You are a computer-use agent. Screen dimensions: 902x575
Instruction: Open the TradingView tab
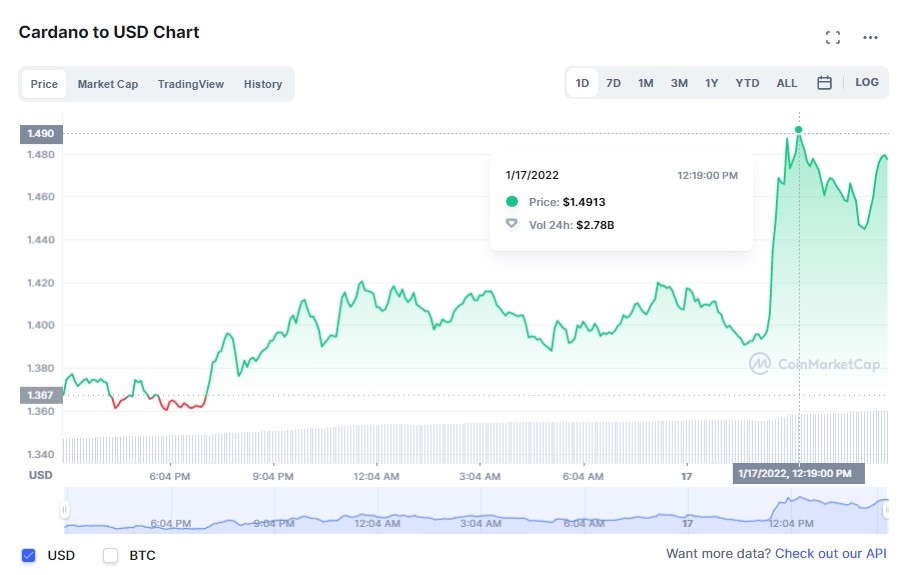[x=191, y=84]
